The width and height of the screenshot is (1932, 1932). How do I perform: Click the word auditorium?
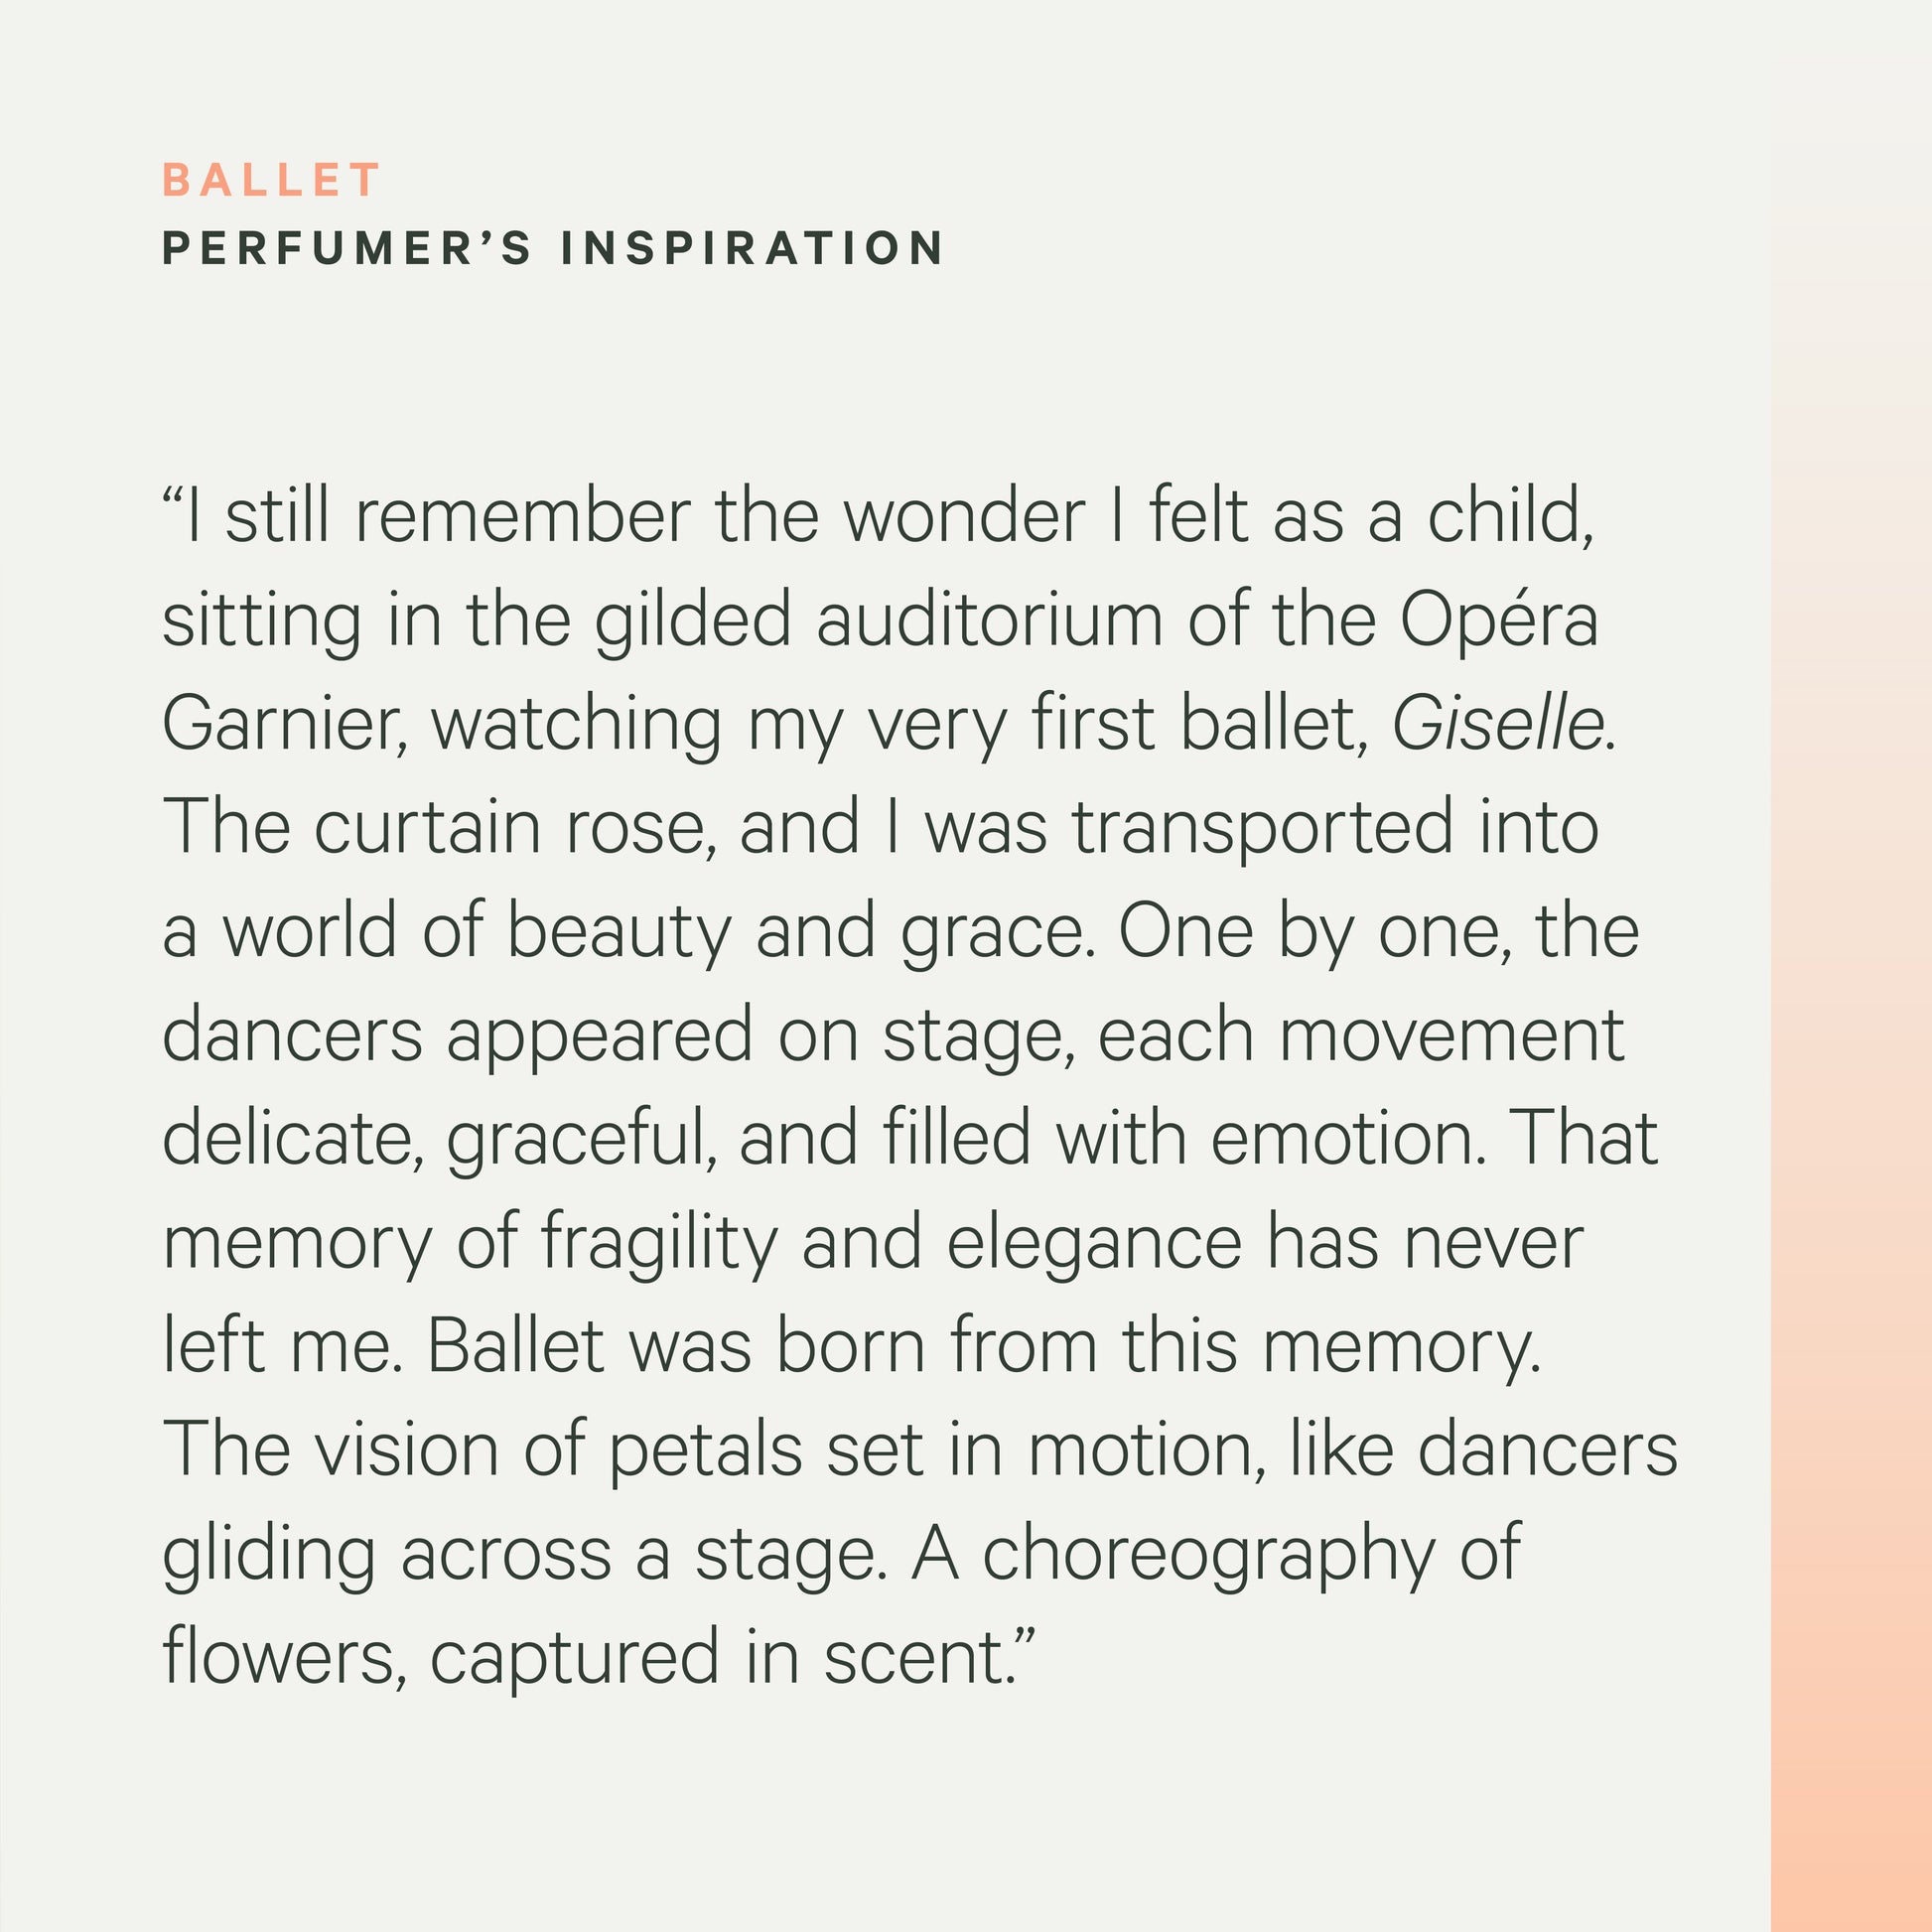point(989,620)
